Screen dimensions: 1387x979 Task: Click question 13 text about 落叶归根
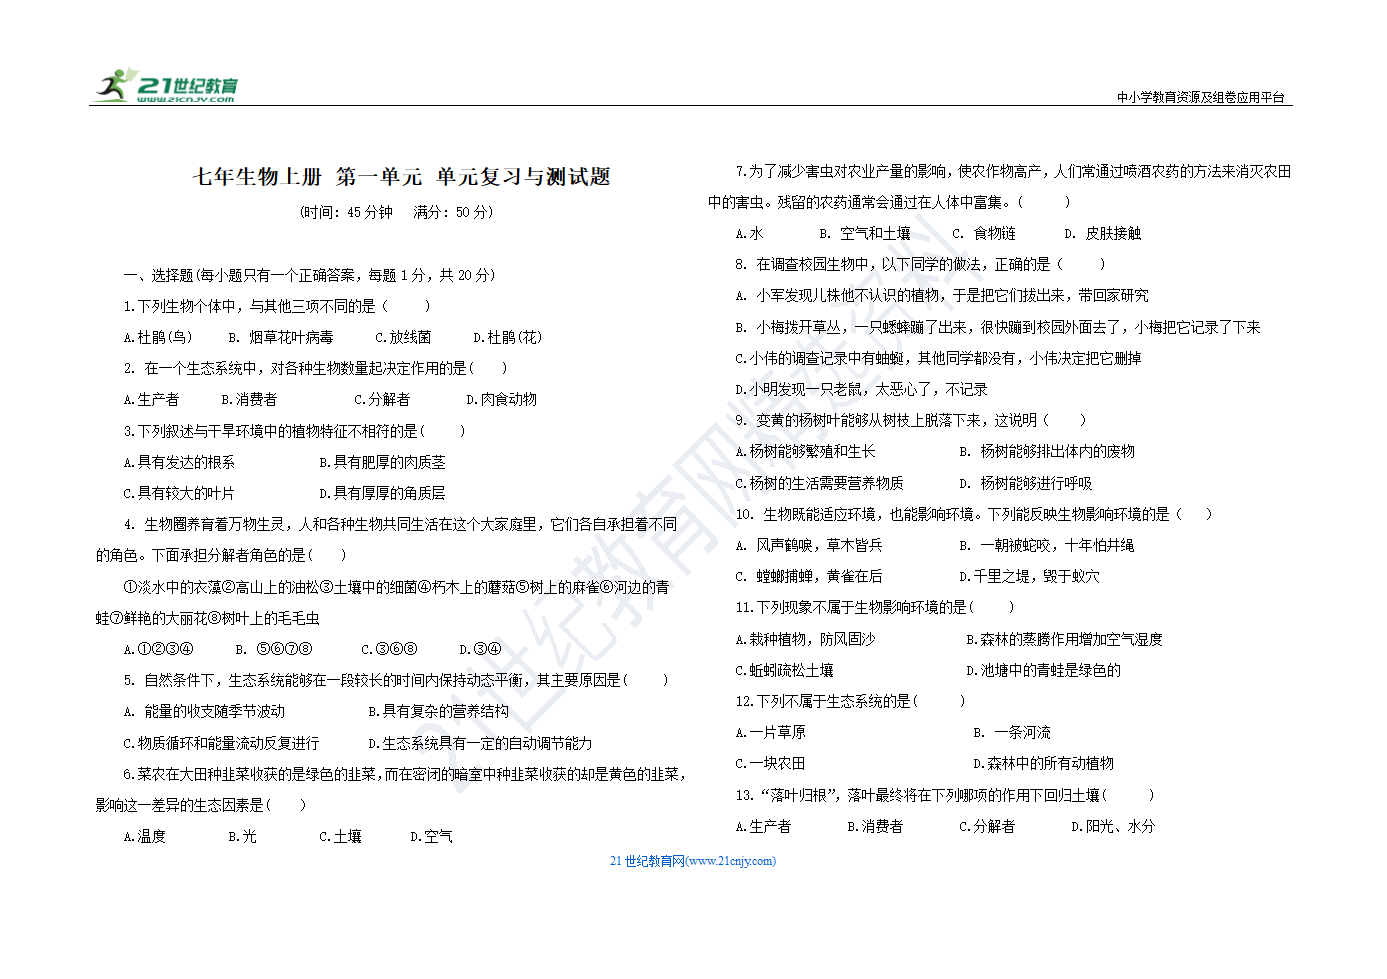tap(945, 795)
